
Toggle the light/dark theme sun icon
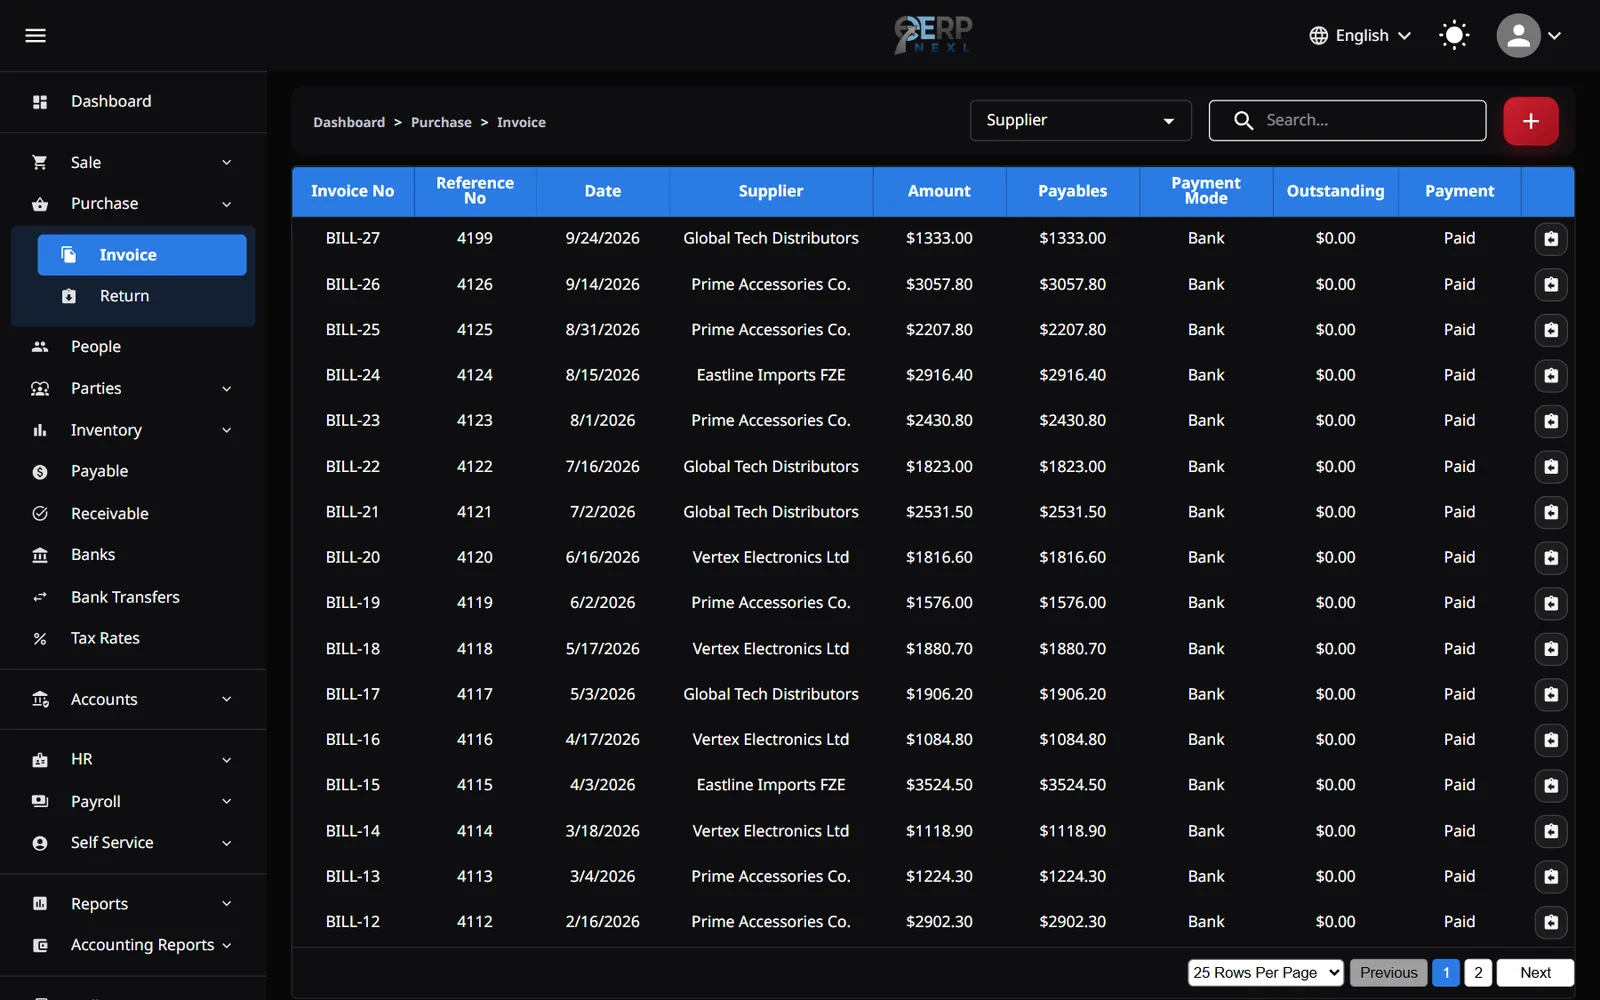pyautogui.click(x=1454, y=36)
